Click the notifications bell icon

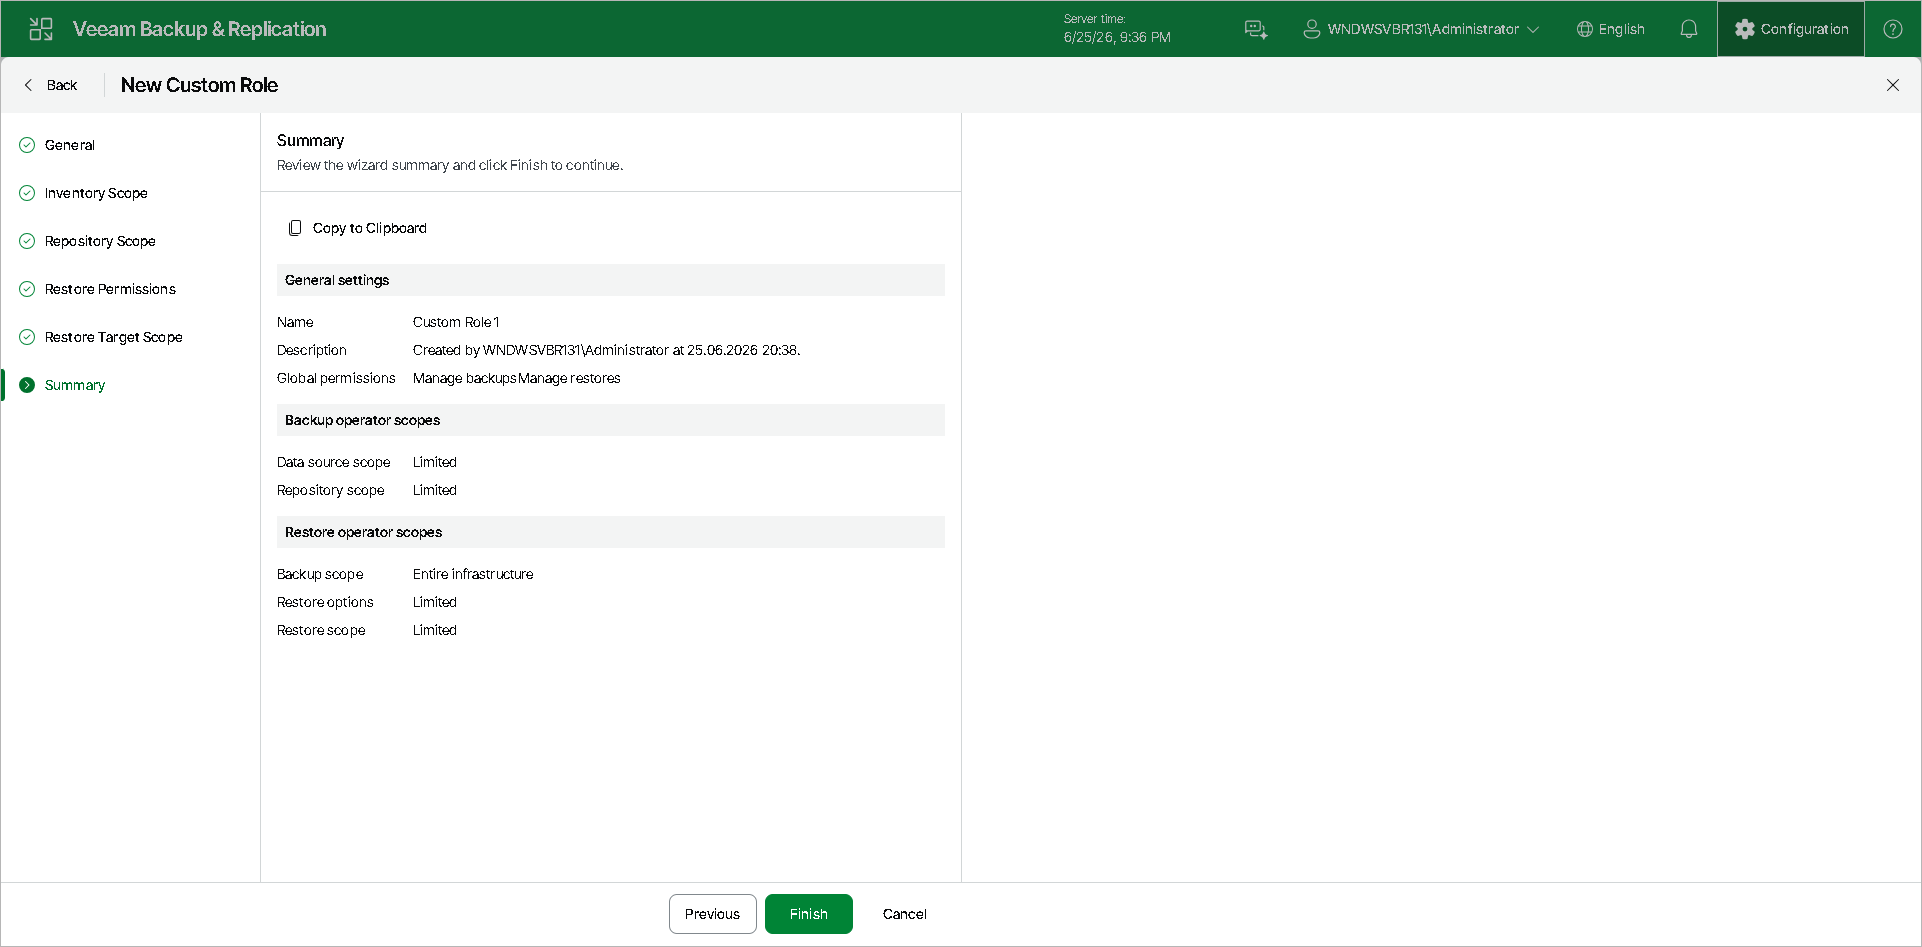(1689, 29)
